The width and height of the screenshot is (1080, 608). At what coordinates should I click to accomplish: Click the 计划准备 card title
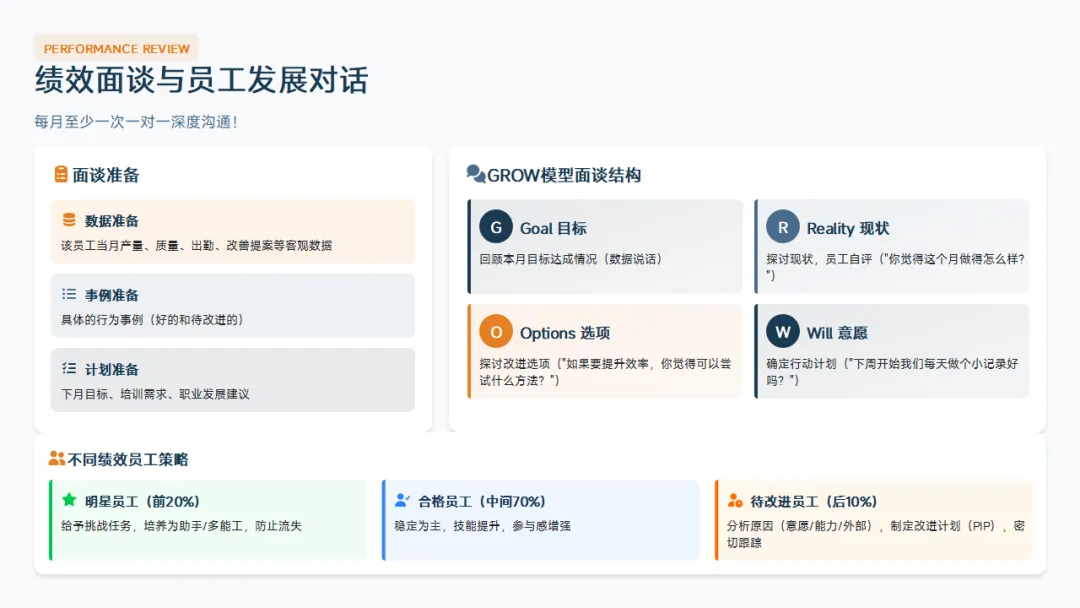pyautogui.click(x=112, y=370)
